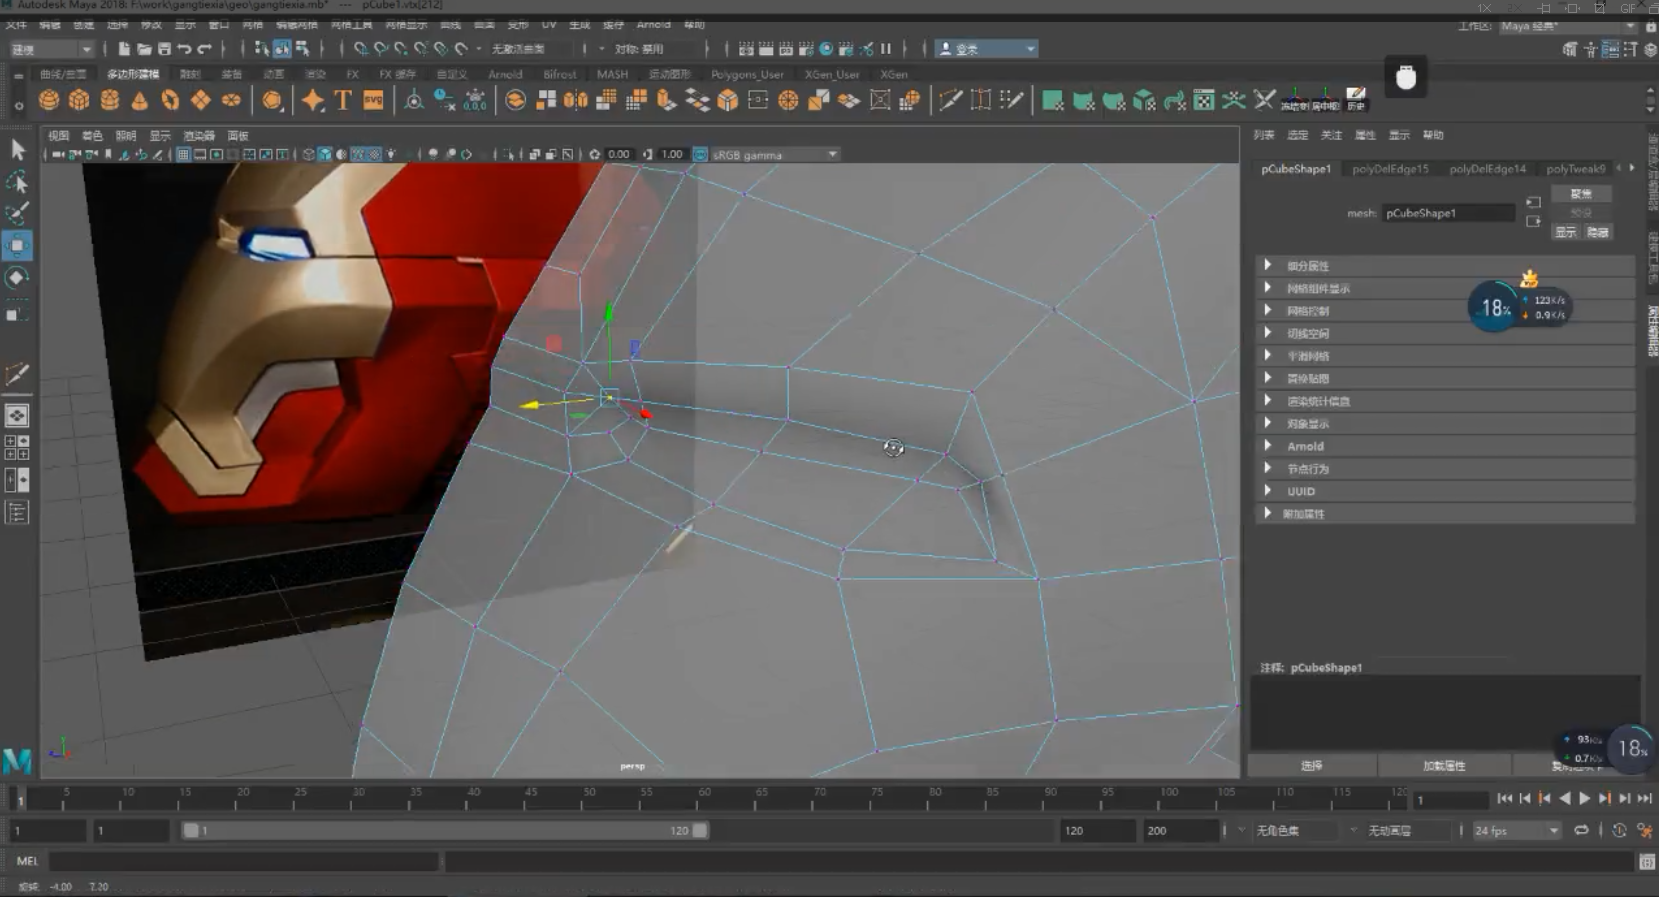This screenshot has height=897, width=1659.
Task: Activate the Move tool in toolbox
Action: (17, 246)
